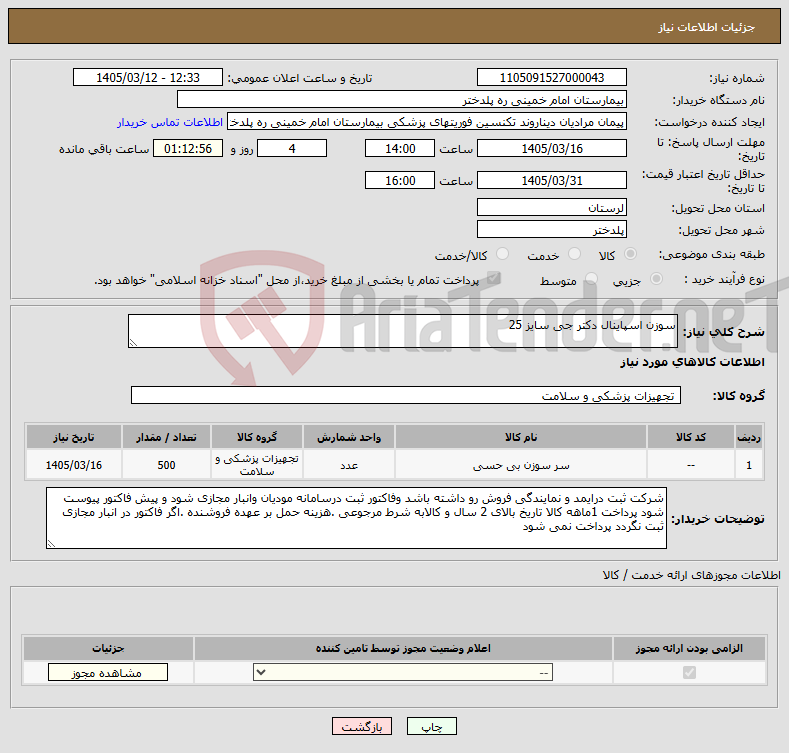Click the نام کالا column header
Viewport: 789px width, 753px height.
click(x=521, y=437)
